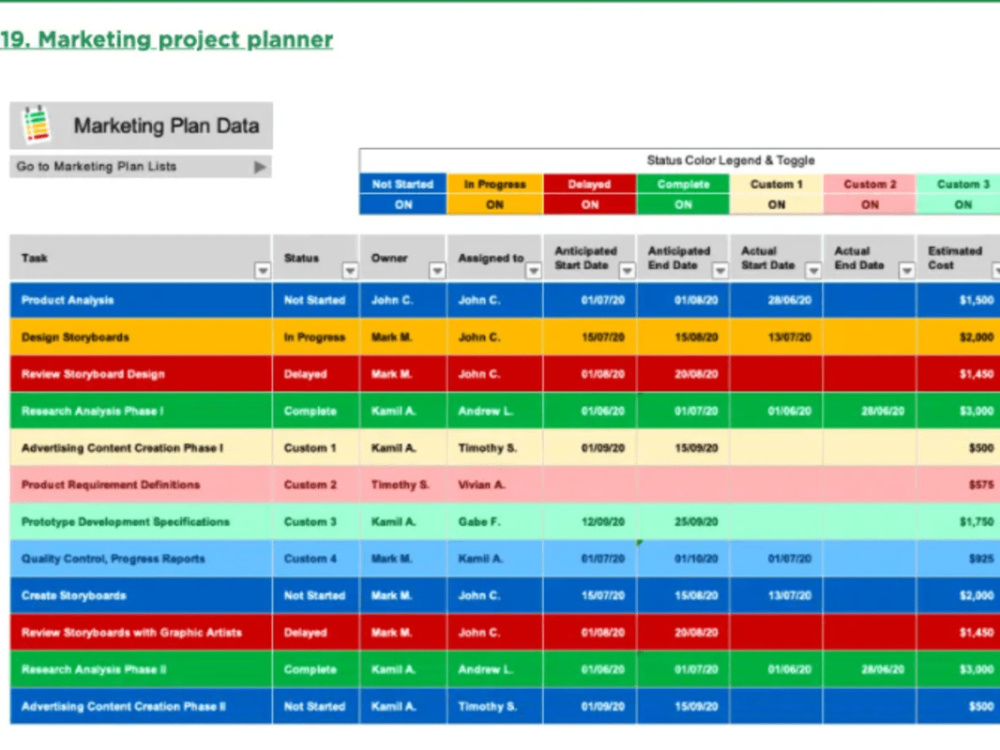
Task: Click the '01/10/20' anticipated end date
Action: (683, 559)
